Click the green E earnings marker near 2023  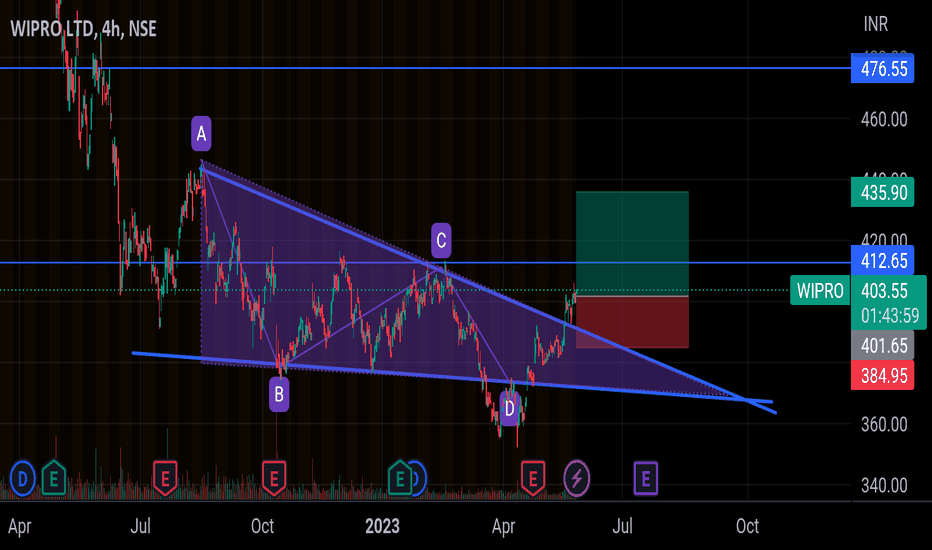click(400, 477)
